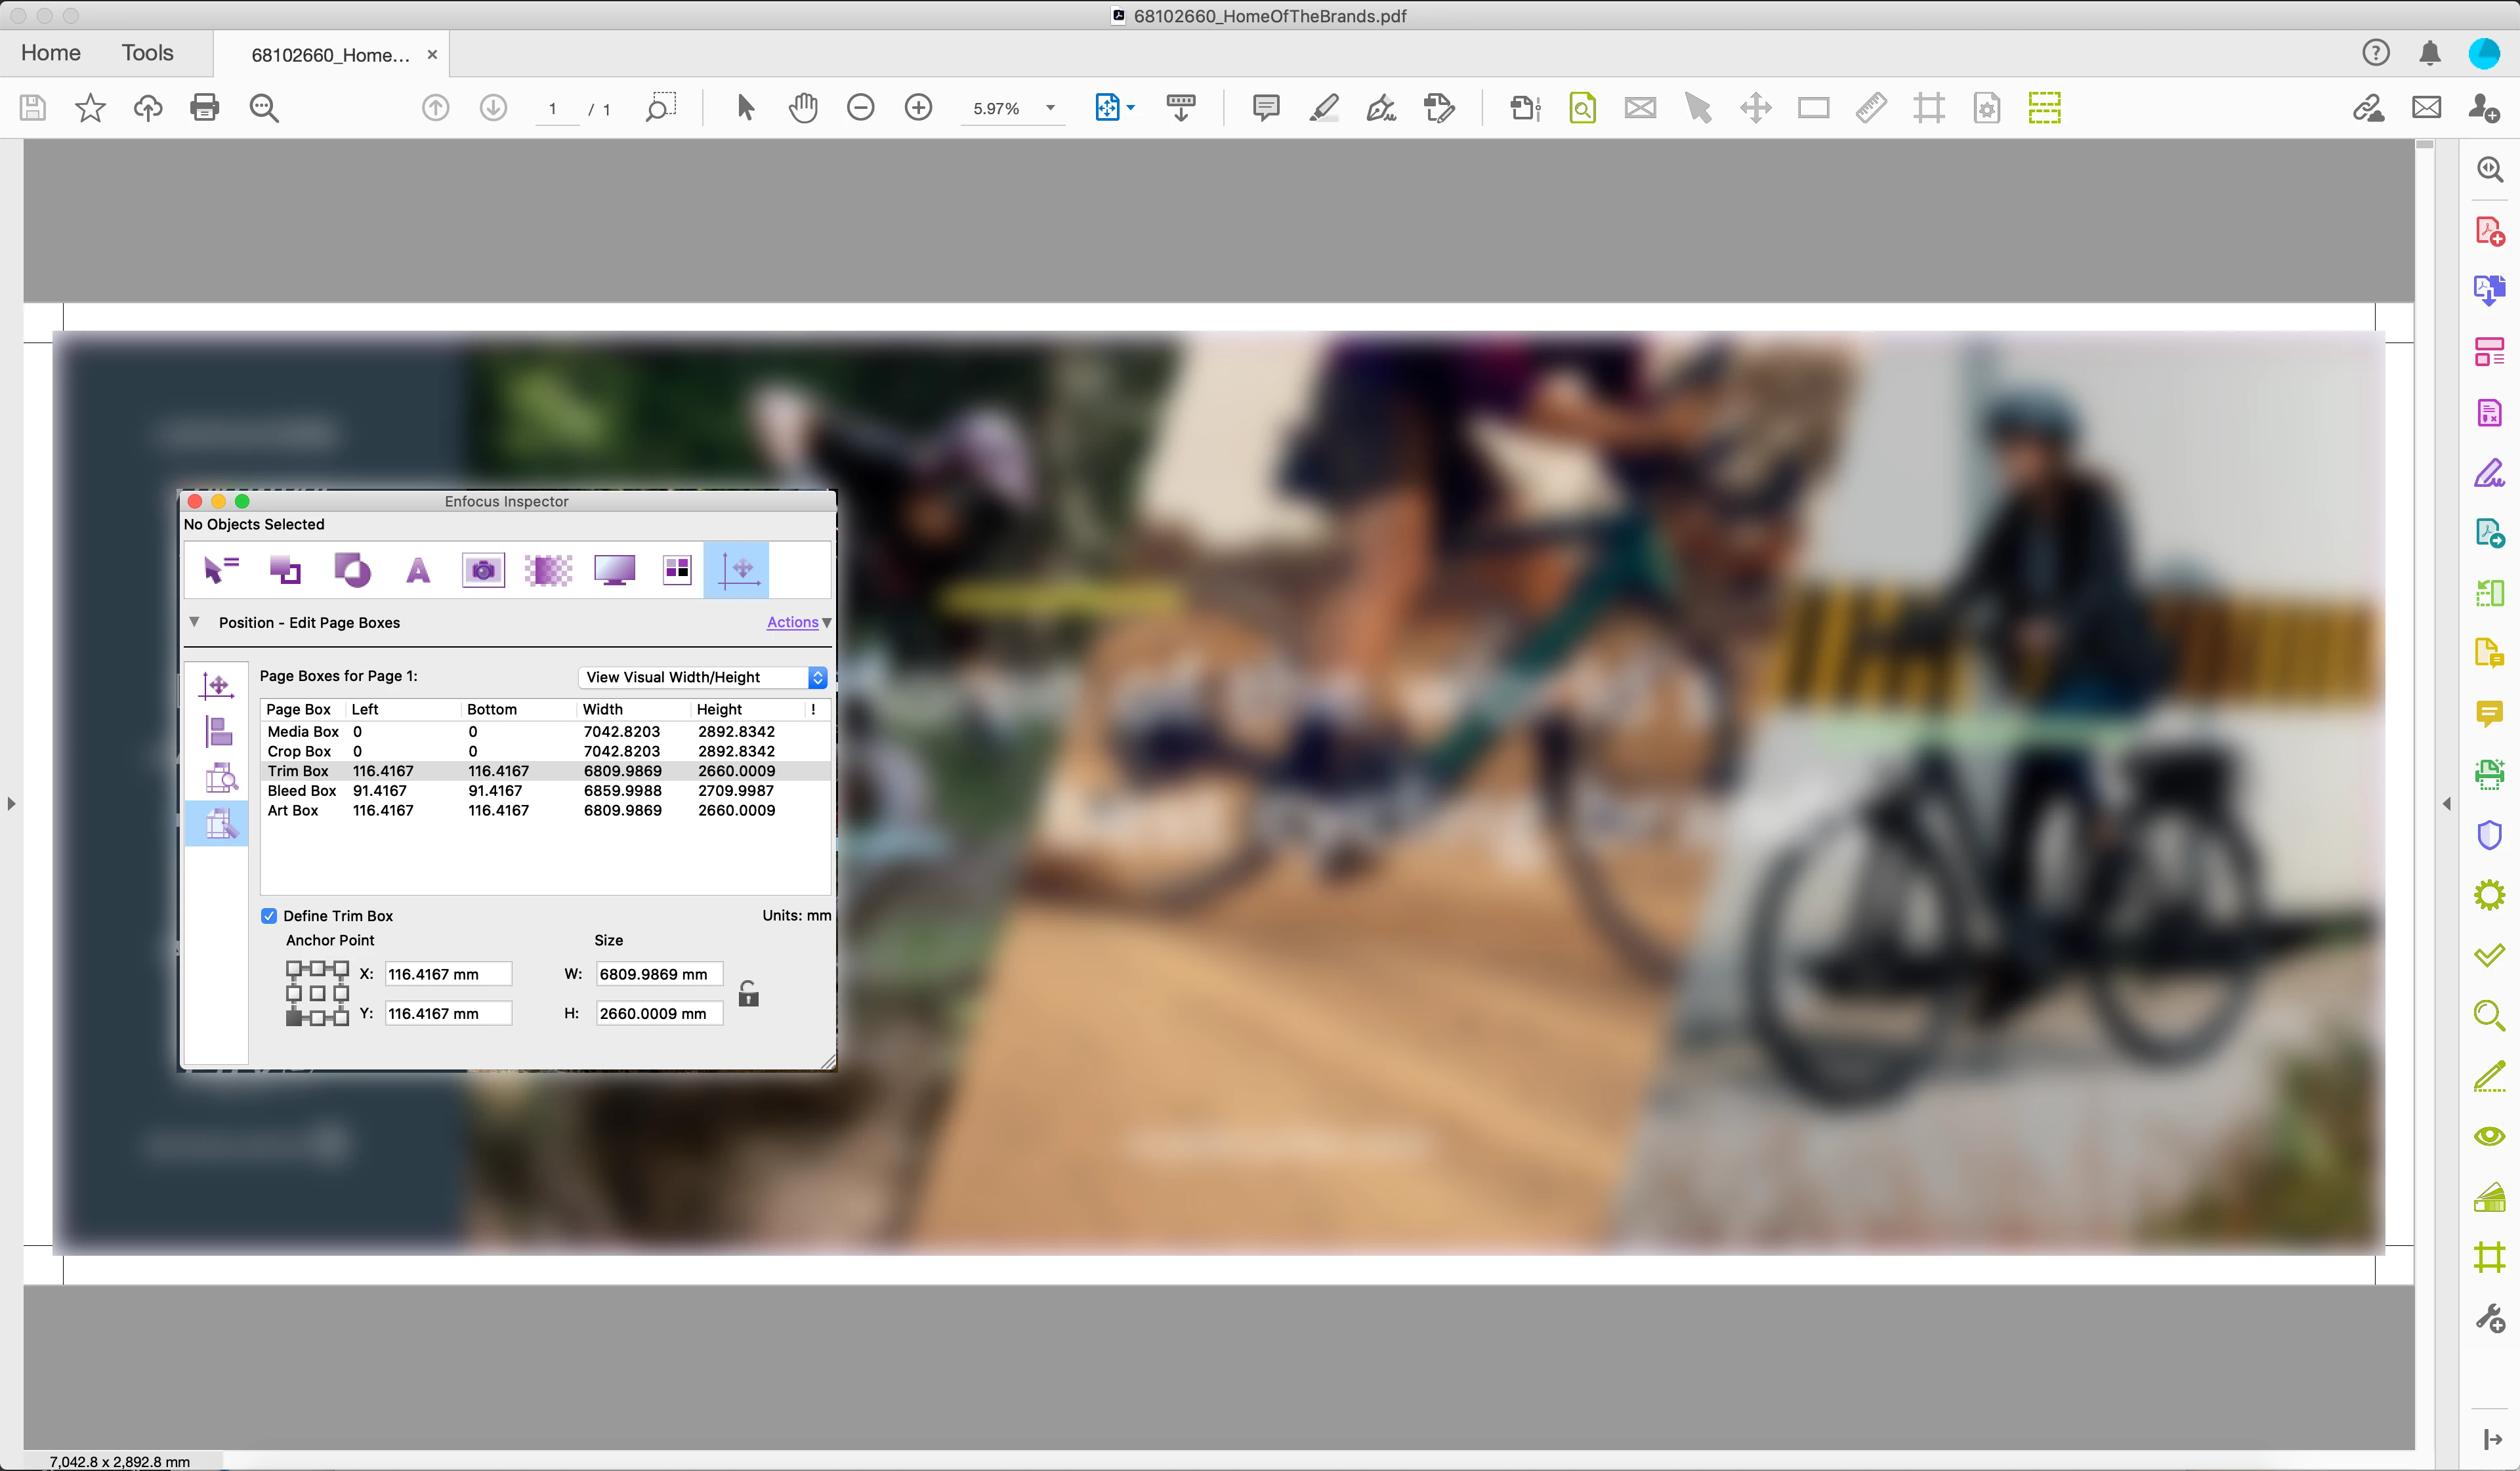Select the Hand pan tool
This screenshot has height=1471, width=2520.
pyautogui.click(x=803, y=107)
